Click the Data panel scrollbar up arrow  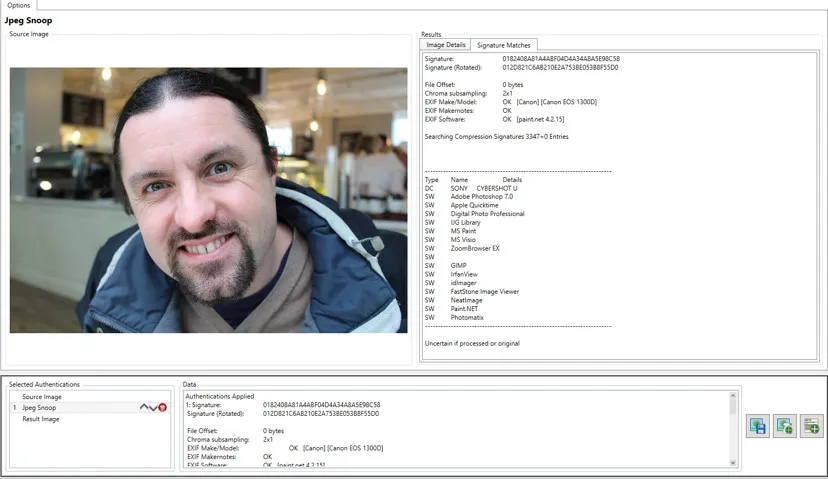point(732,396)
